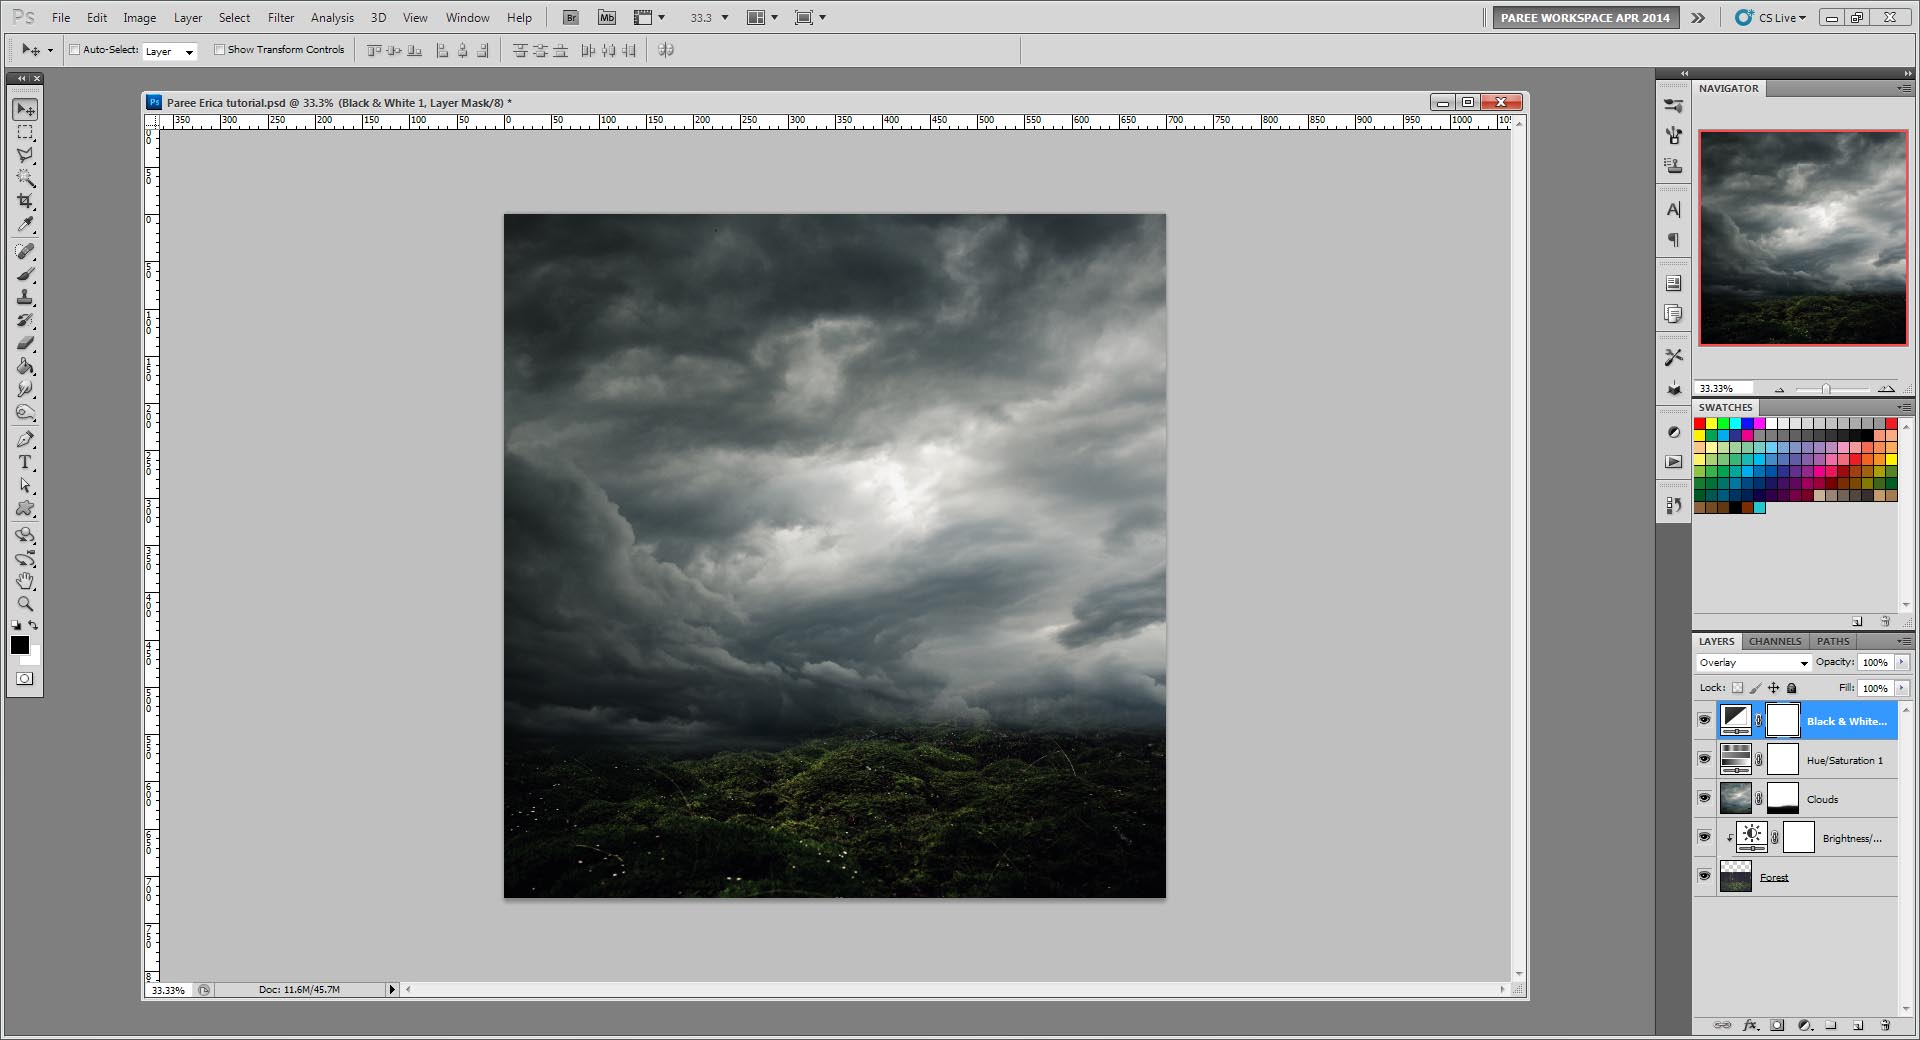Image resolution: width=1920 pixels, height=1040 pixels.
Task: Hide the Clouds layer
Action: coord(1704,798)
